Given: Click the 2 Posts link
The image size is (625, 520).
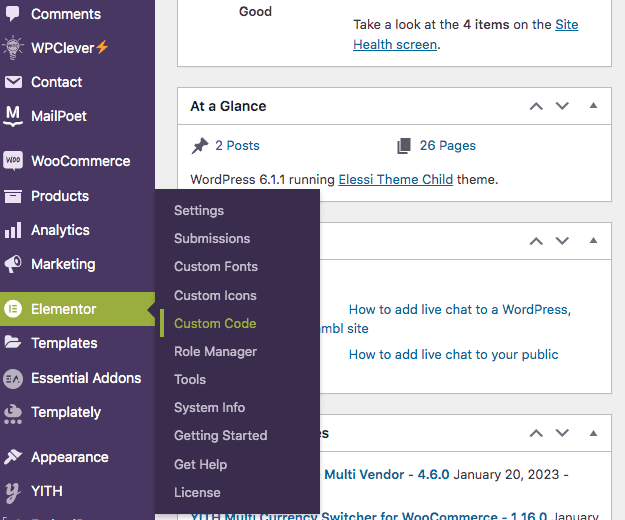Looking at the screenshot, I should [x=237, y=146].
